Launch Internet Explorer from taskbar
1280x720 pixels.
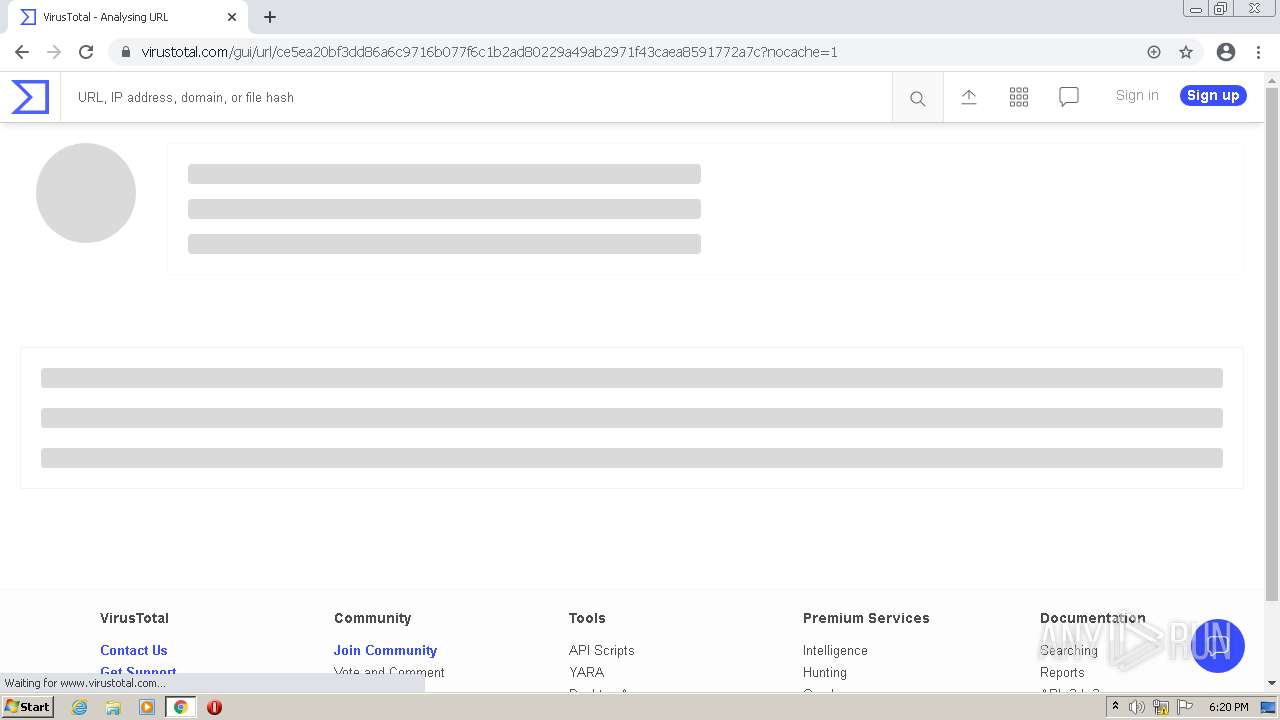80,707
